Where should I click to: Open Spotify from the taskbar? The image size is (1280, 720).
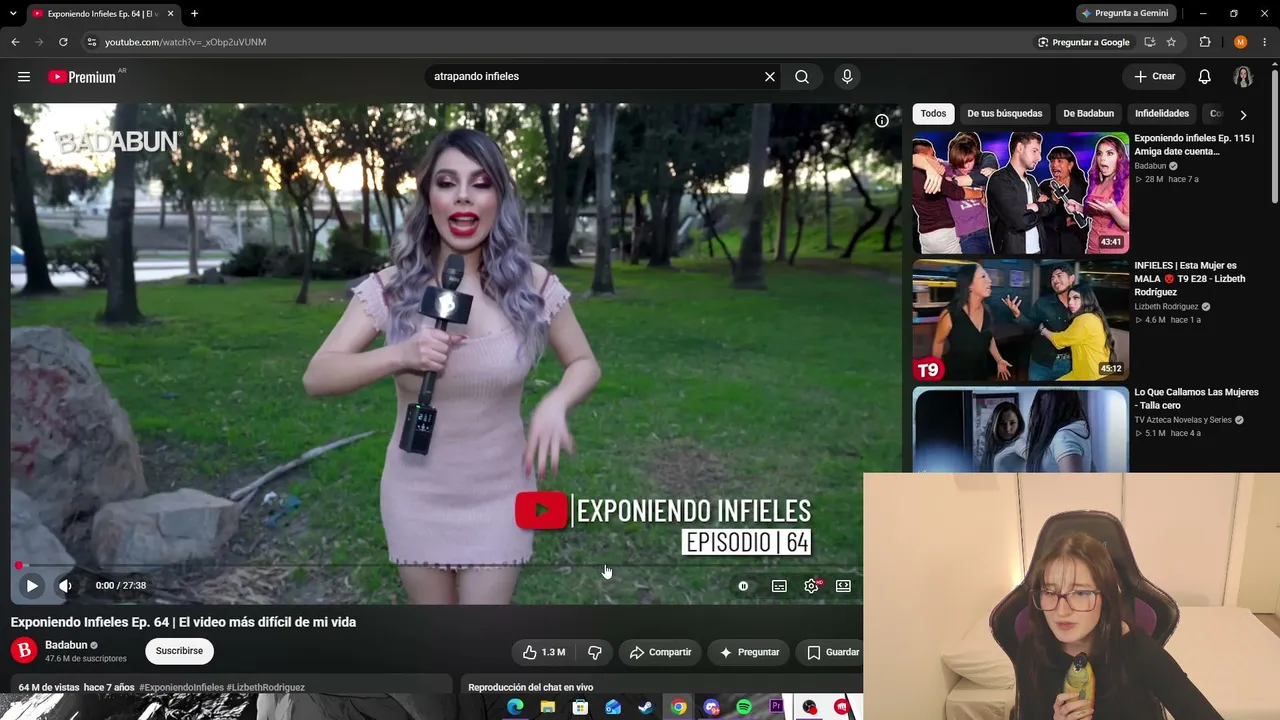pyautogui.click(x=744, y=707)
